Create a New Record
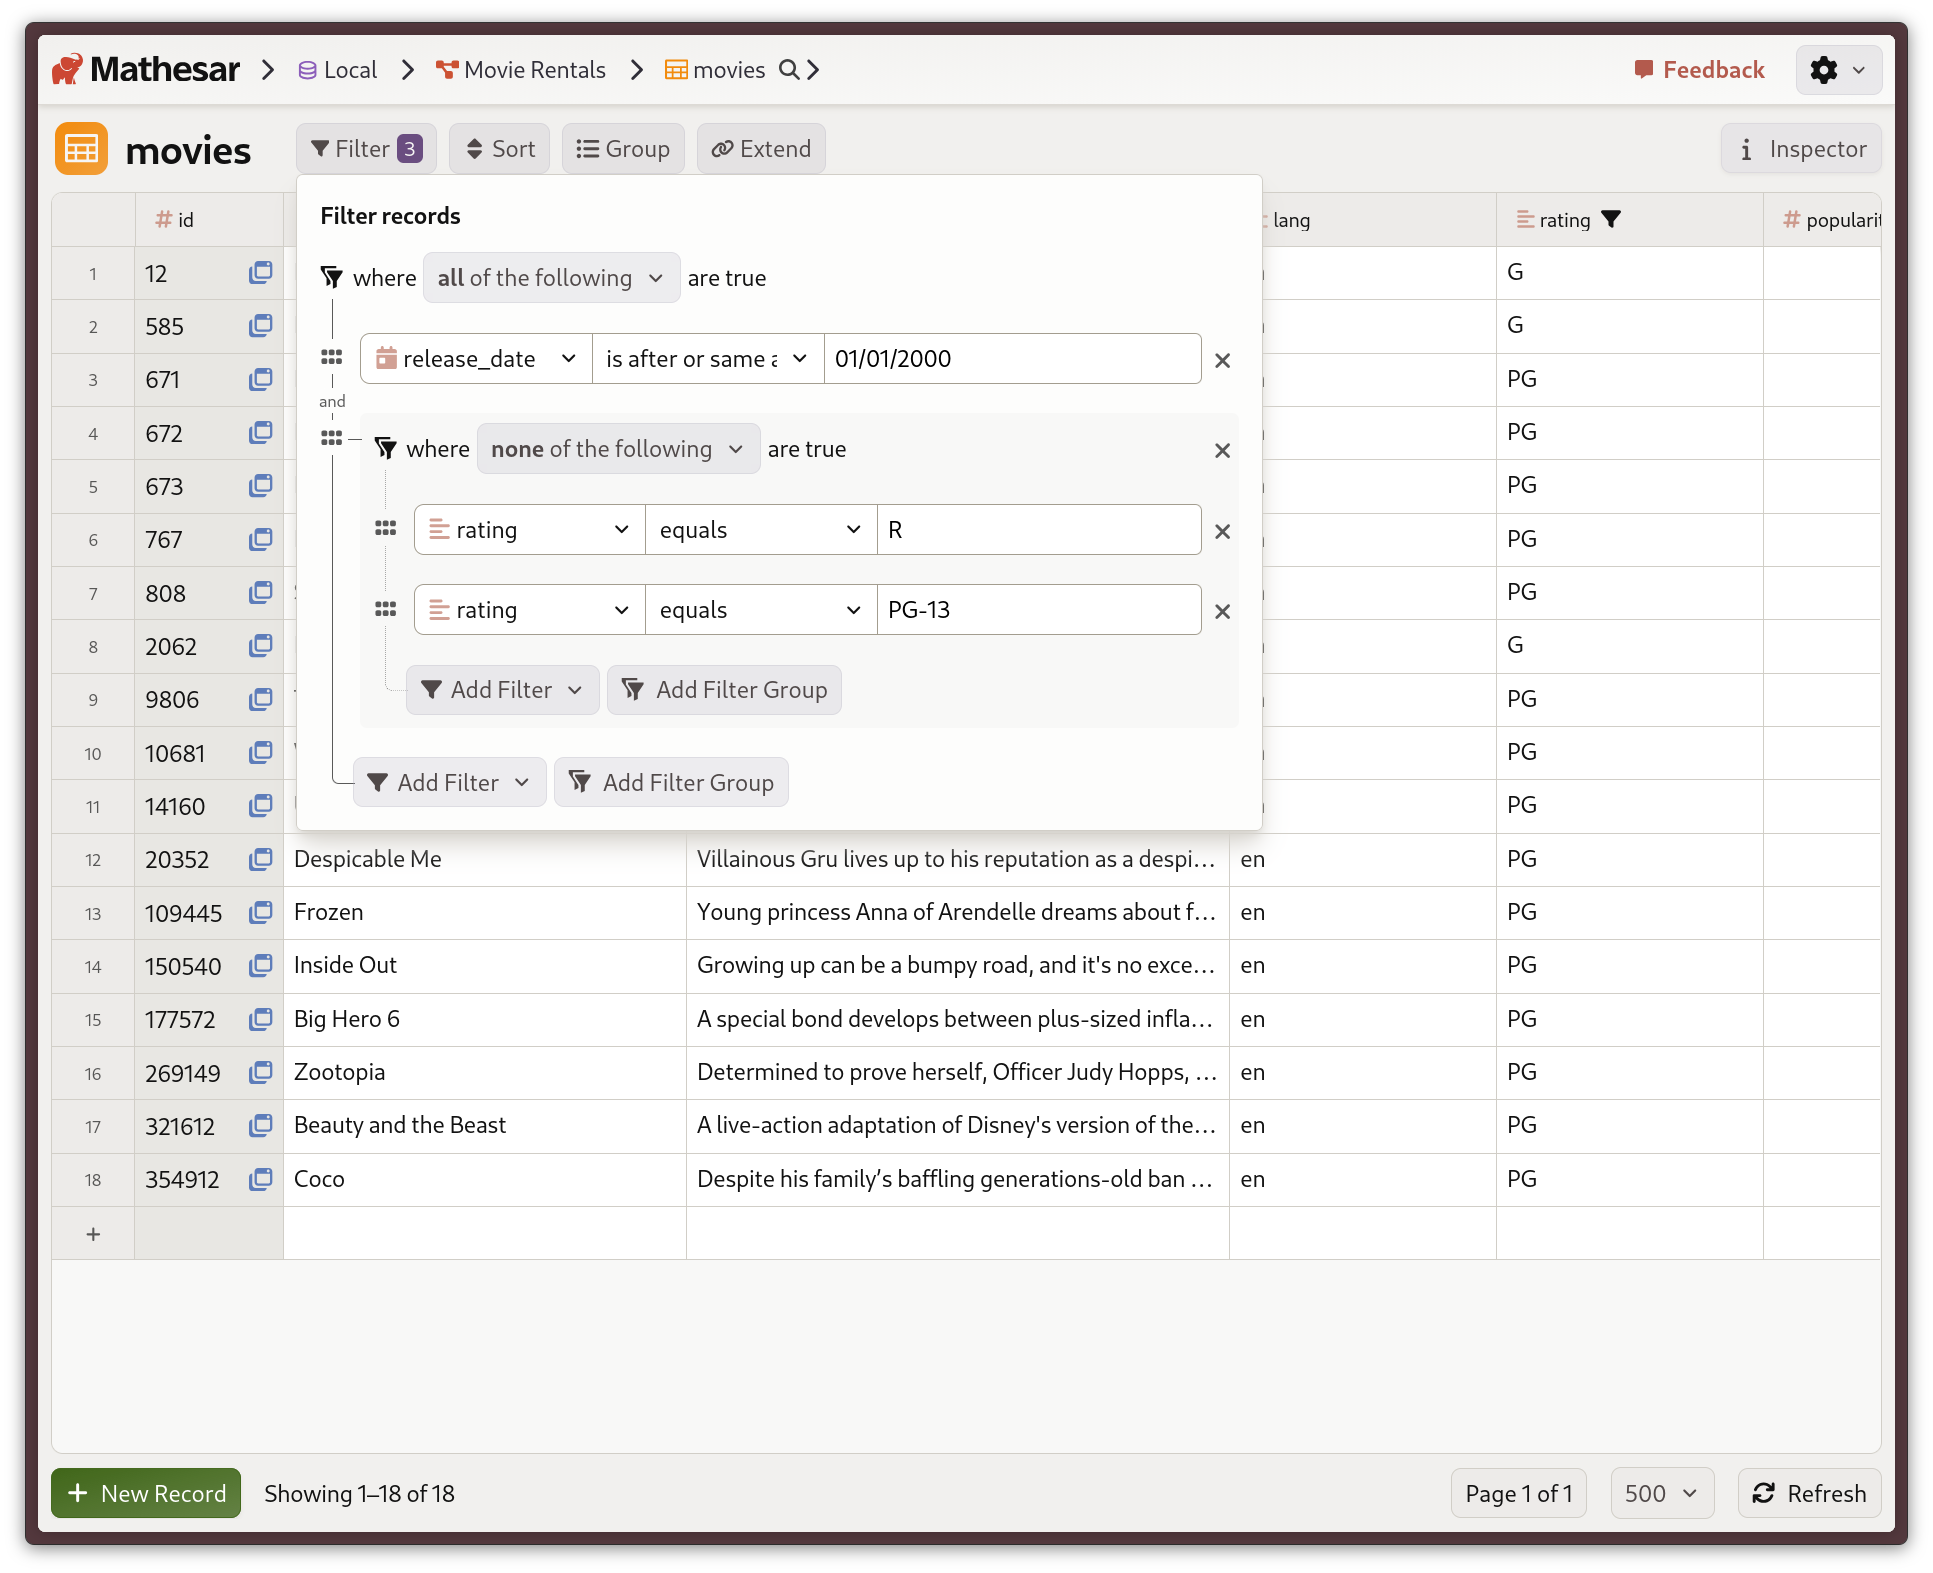 [x=145, y=1493]
